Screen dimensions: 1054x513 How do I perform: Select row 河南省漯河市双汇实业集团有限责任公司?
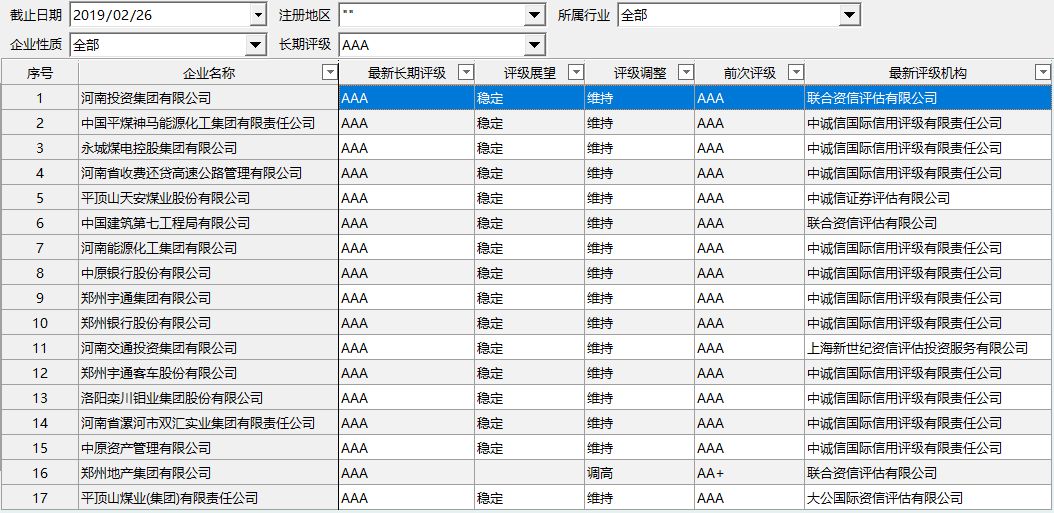tap(527, 423)
